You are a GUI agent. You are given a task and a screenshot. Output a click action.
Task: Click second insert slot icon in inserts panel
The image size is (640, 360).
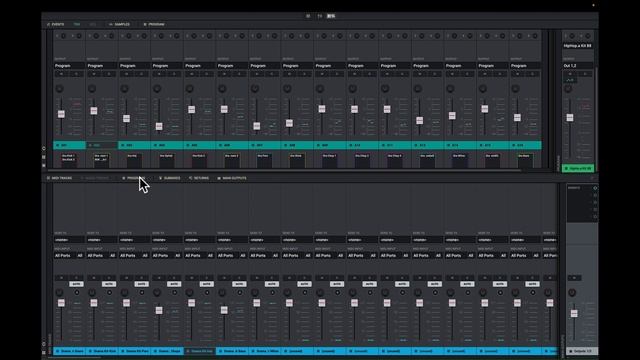pos(595,202)
